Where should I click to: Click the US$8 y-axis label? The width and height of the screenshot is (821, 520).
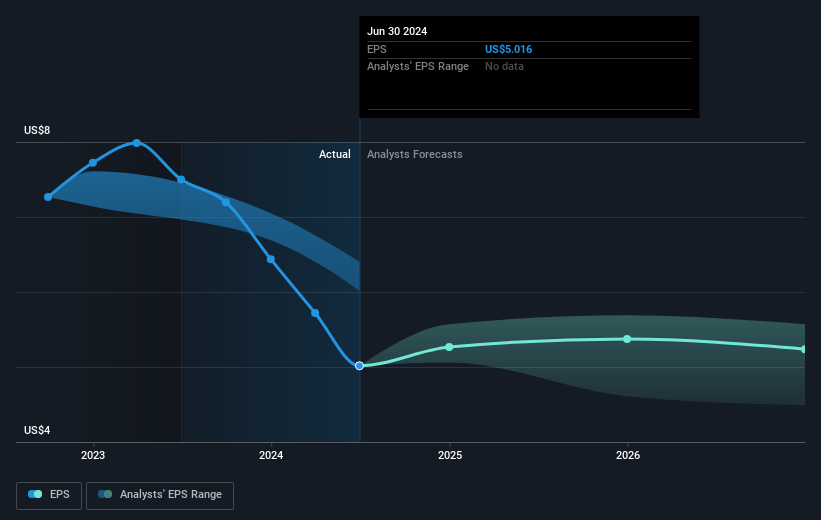37,130
